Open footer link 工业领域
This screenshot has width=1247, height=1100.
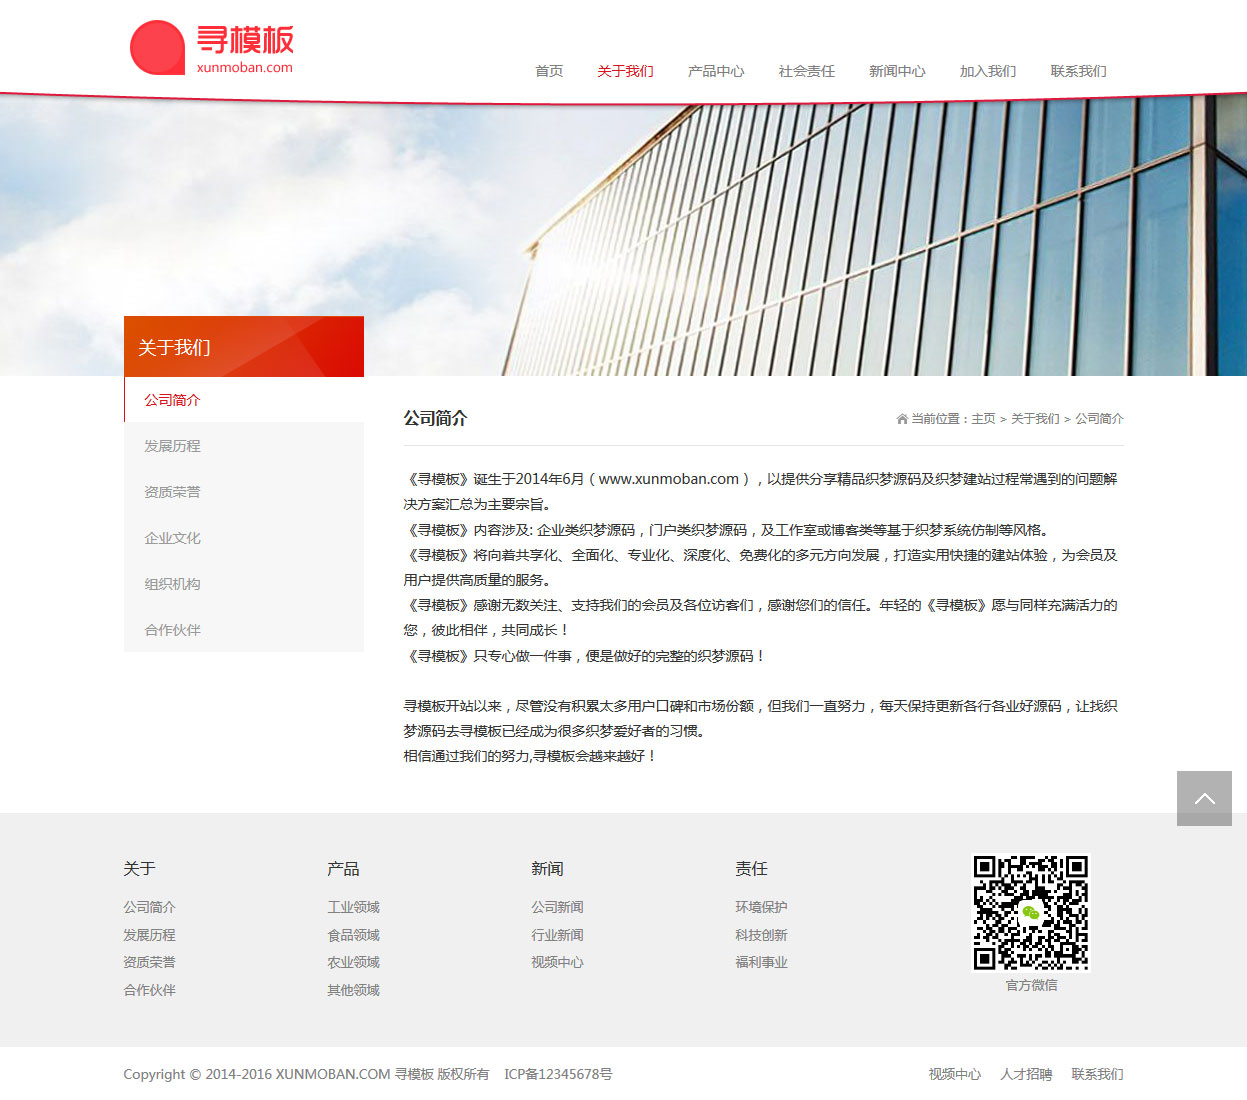click(x=353, y=907)
